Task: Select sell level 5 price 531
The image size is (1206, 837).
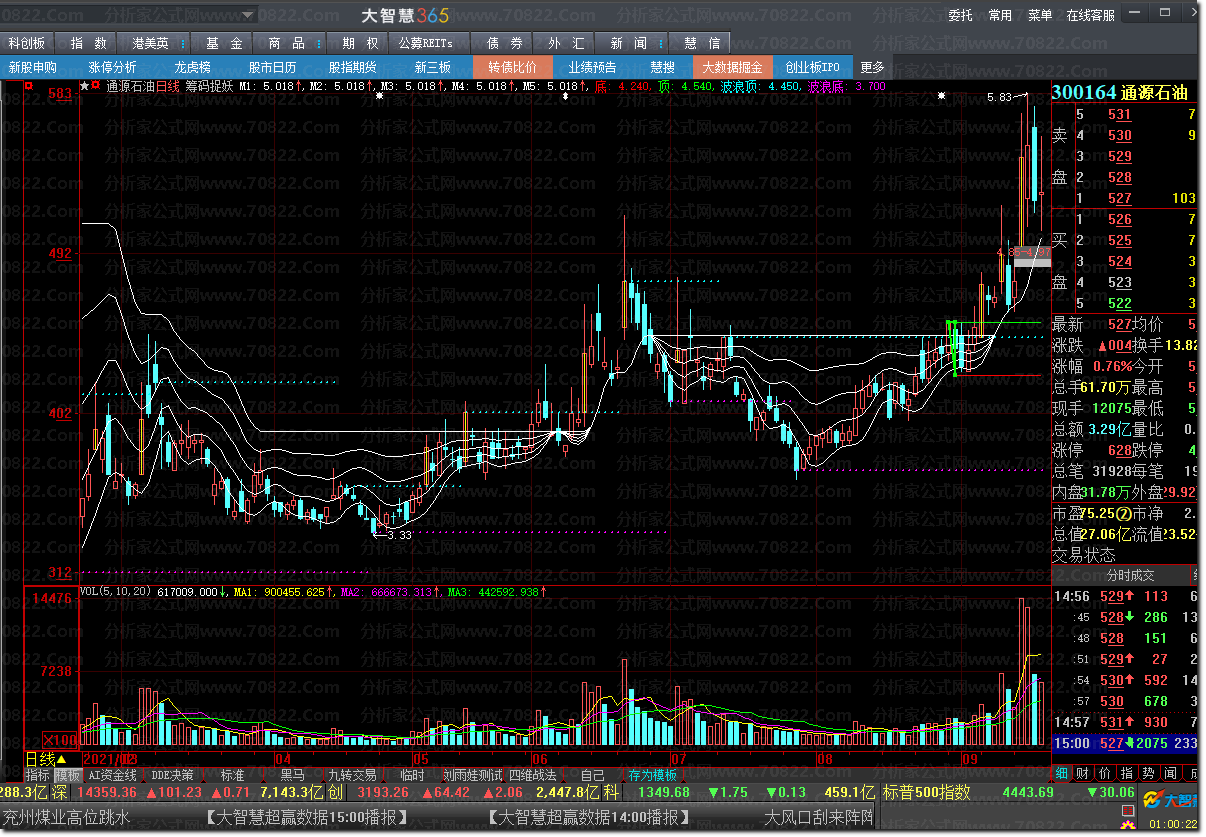Action: 1120,115
